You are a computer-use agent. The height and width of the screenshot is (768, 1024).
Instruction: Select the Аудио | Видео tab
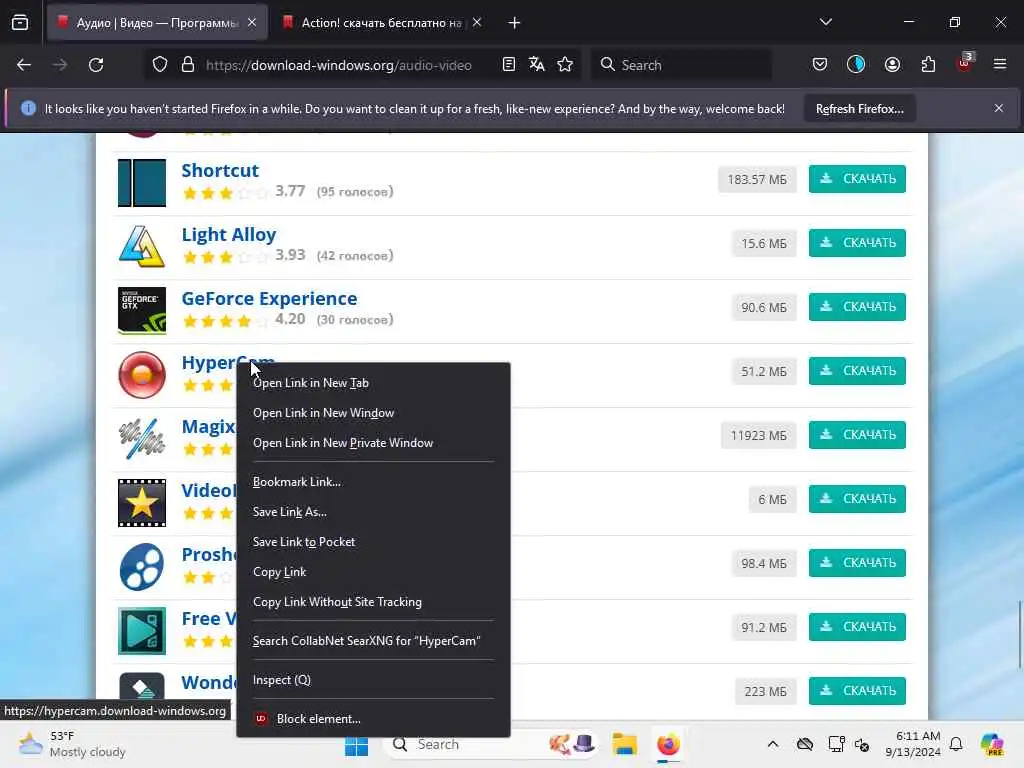(157, 23)
